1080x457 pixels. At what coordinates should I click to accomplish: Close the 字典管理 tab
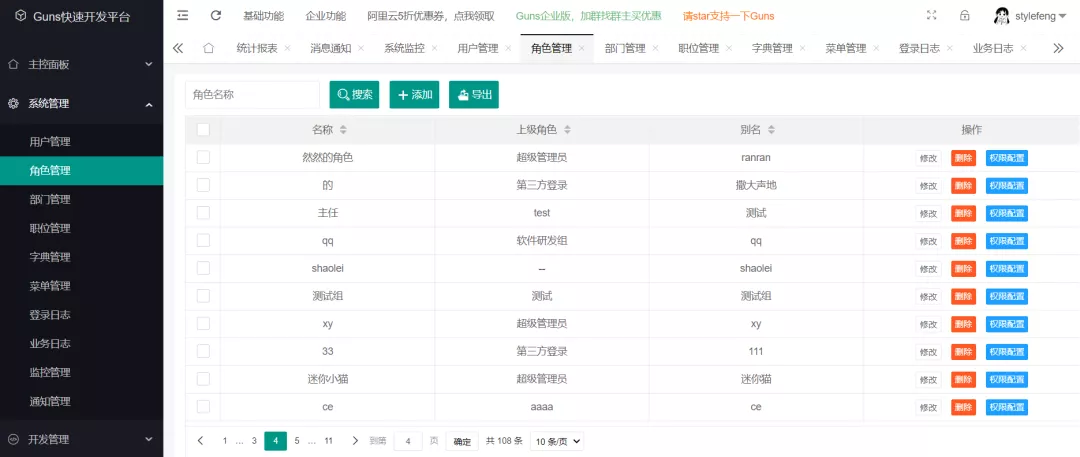tap(802, 49)
